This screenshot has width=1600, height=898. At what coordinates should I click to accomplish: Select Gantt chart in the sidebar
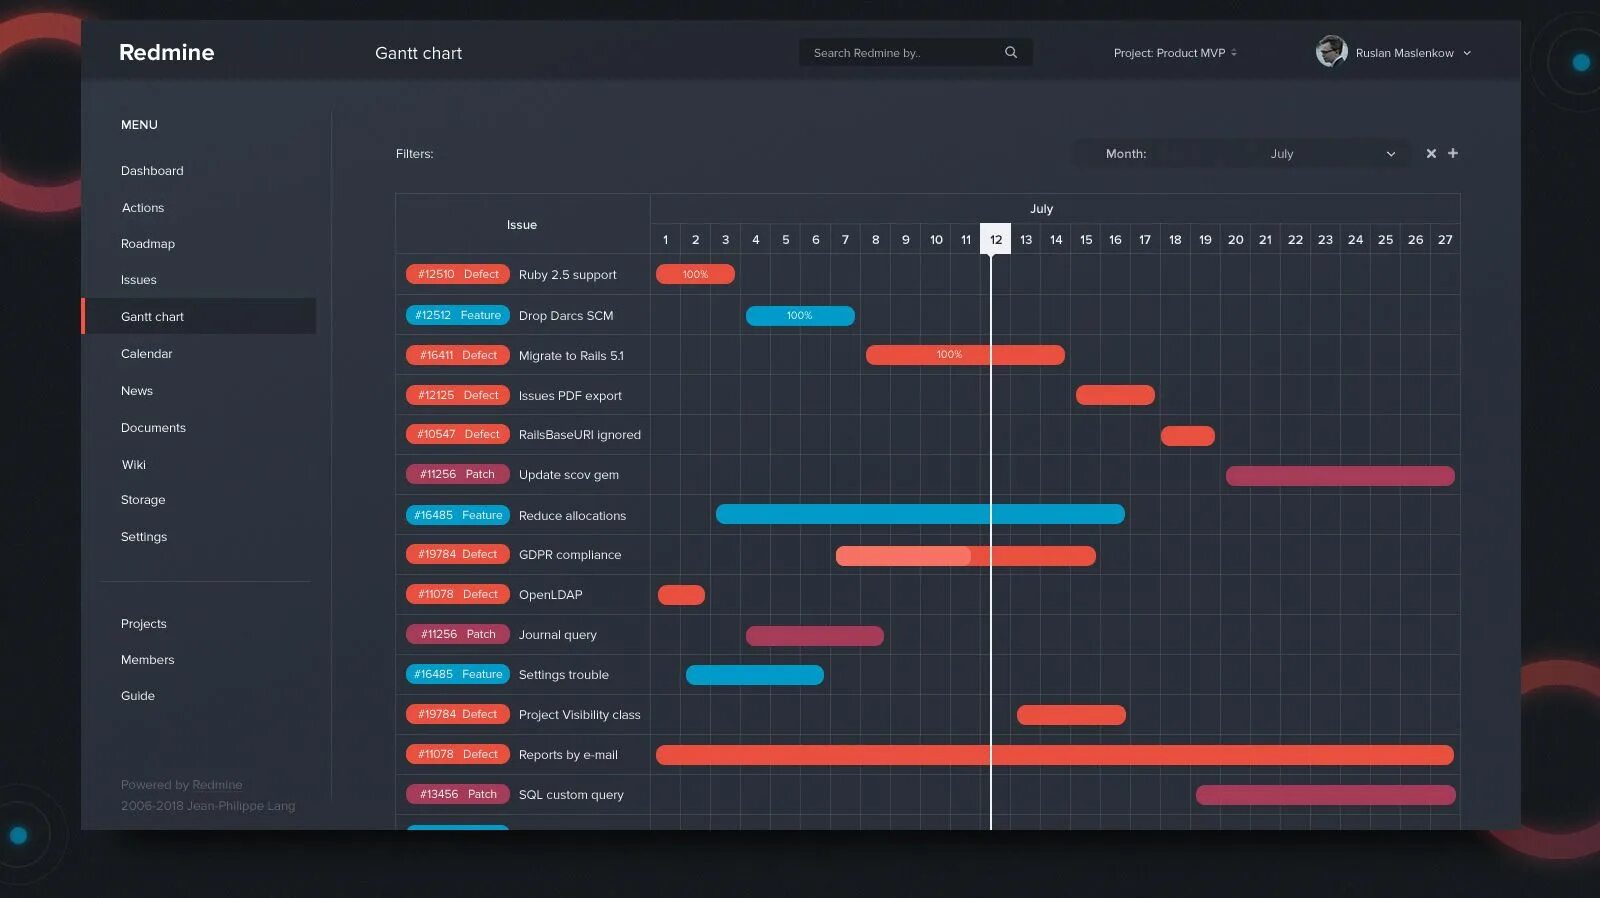coord(198,316)
